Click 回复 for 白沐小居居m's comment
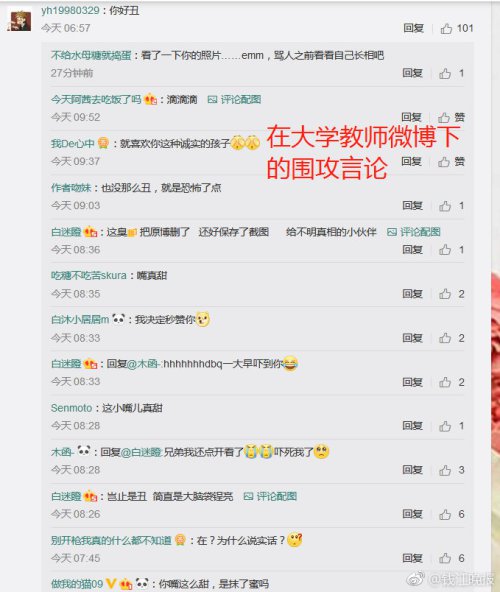 (x=412, y=338)
